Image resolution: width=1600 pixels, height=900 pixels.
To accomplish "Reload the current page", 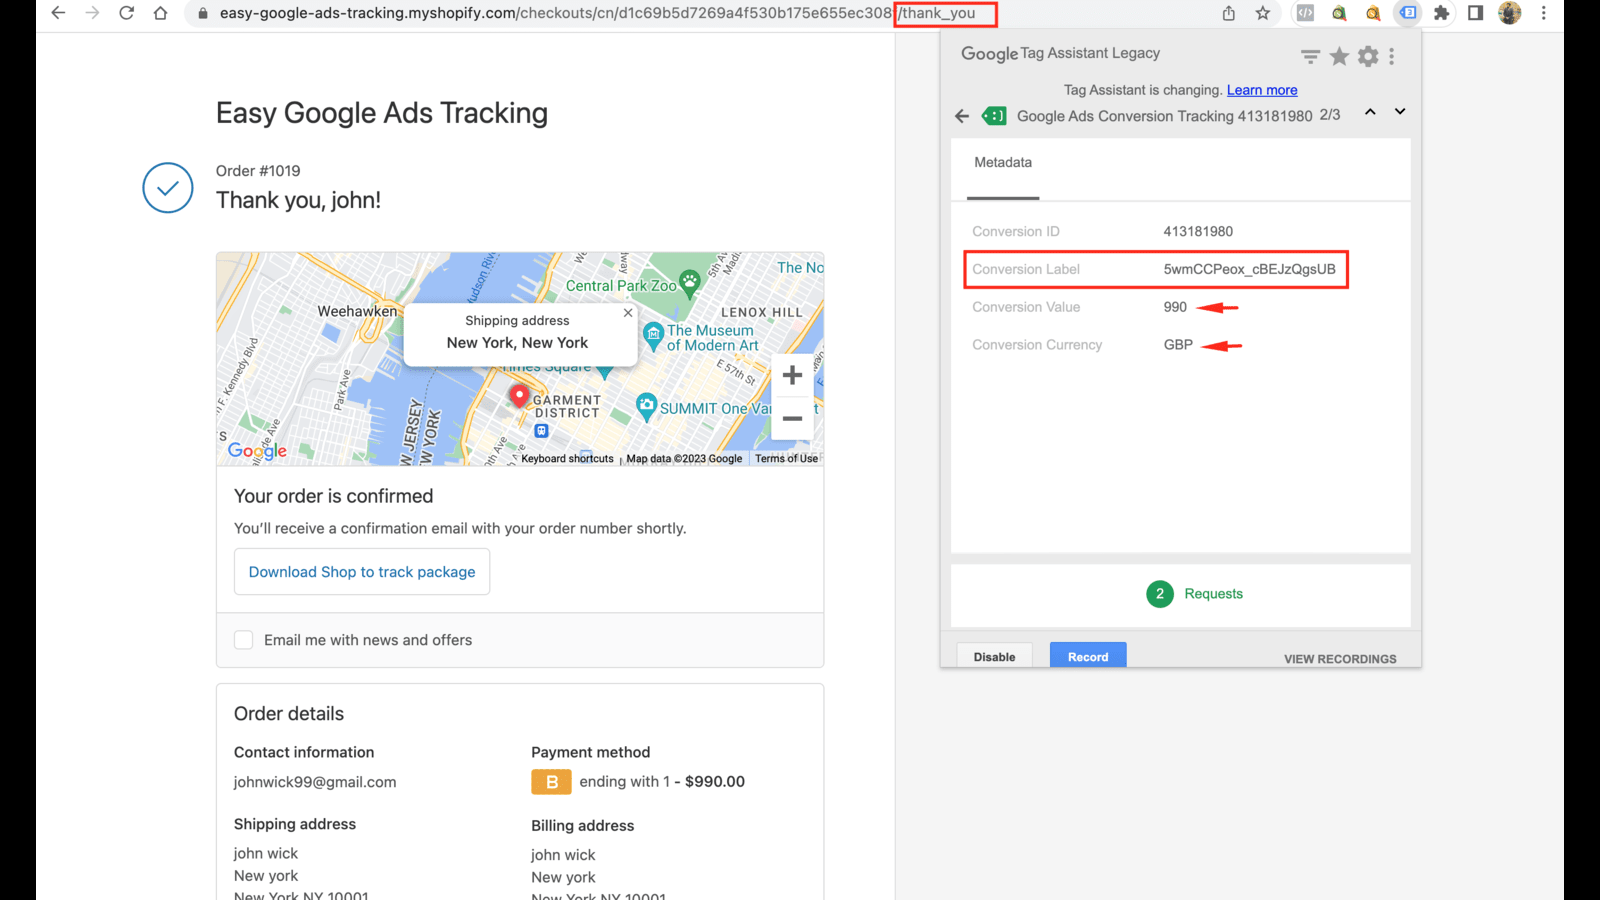I will coord(126,13).
